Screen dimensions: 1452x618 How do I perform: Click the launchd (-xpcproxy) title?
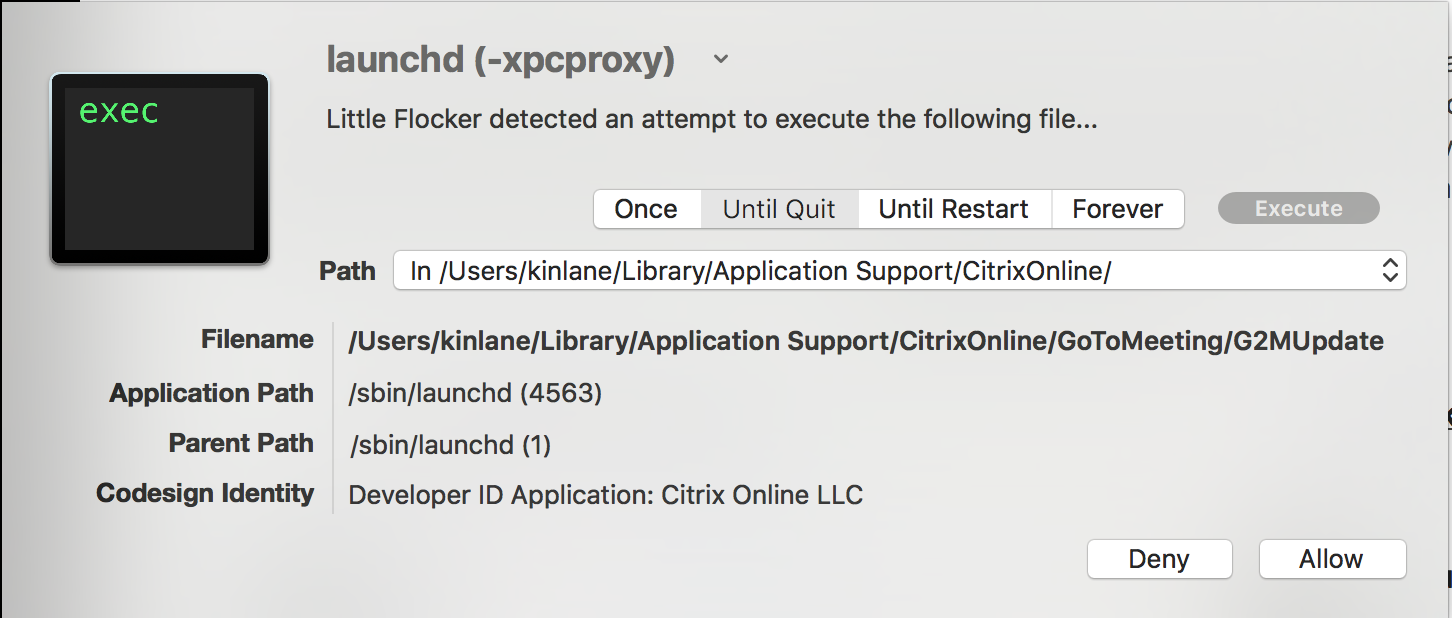501,60
